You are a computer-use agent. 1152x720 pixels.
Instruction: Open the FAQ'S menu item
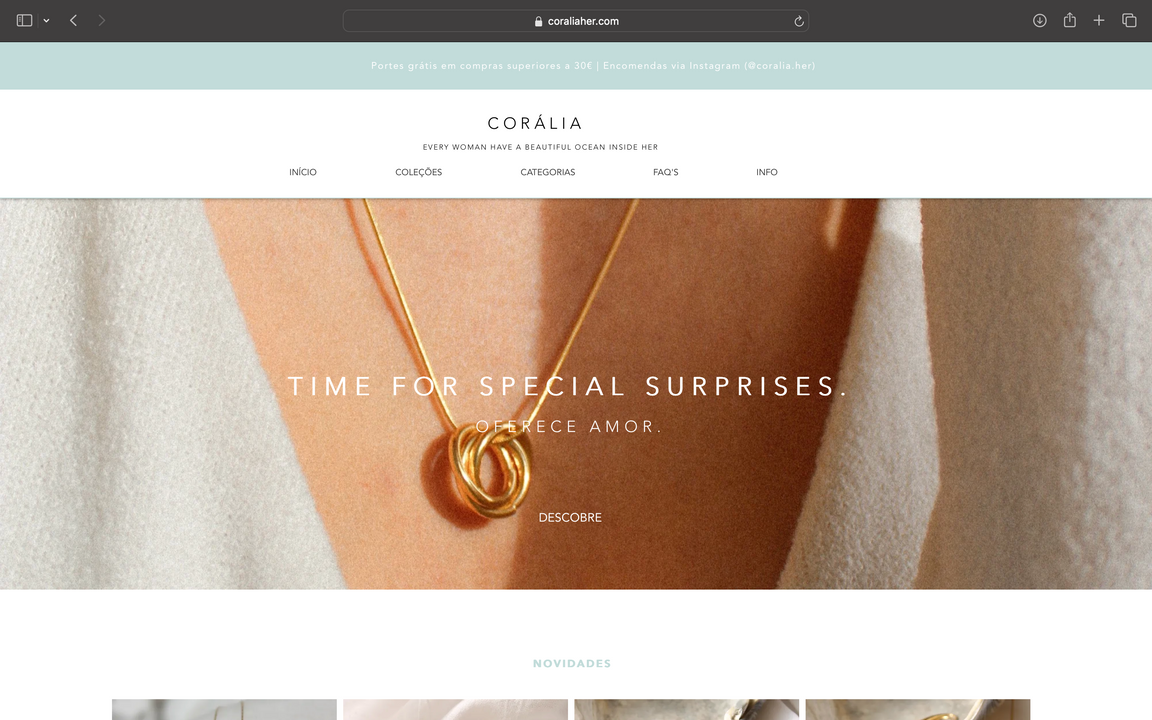pos(666,172)
